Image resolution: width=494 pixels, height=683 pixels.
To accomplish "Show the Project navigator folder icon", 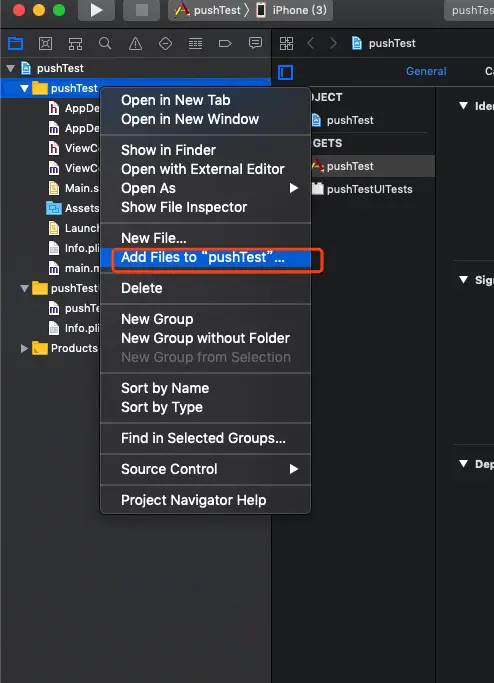I will [15, 43].
